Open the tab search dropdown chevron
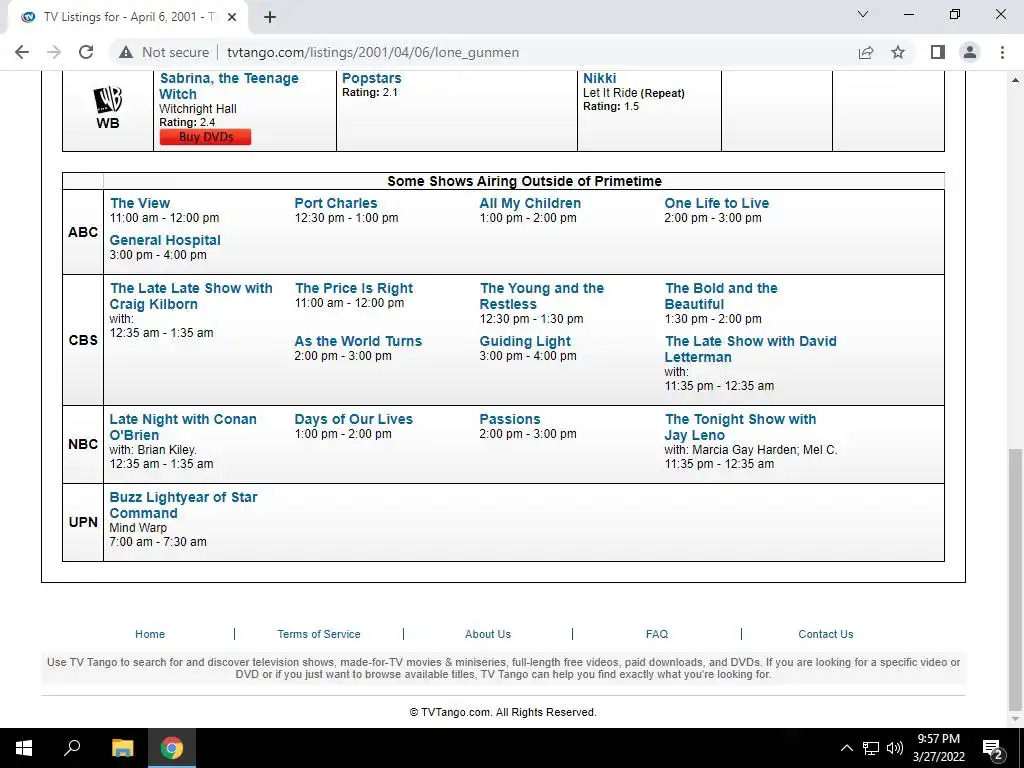 (863, 14)
